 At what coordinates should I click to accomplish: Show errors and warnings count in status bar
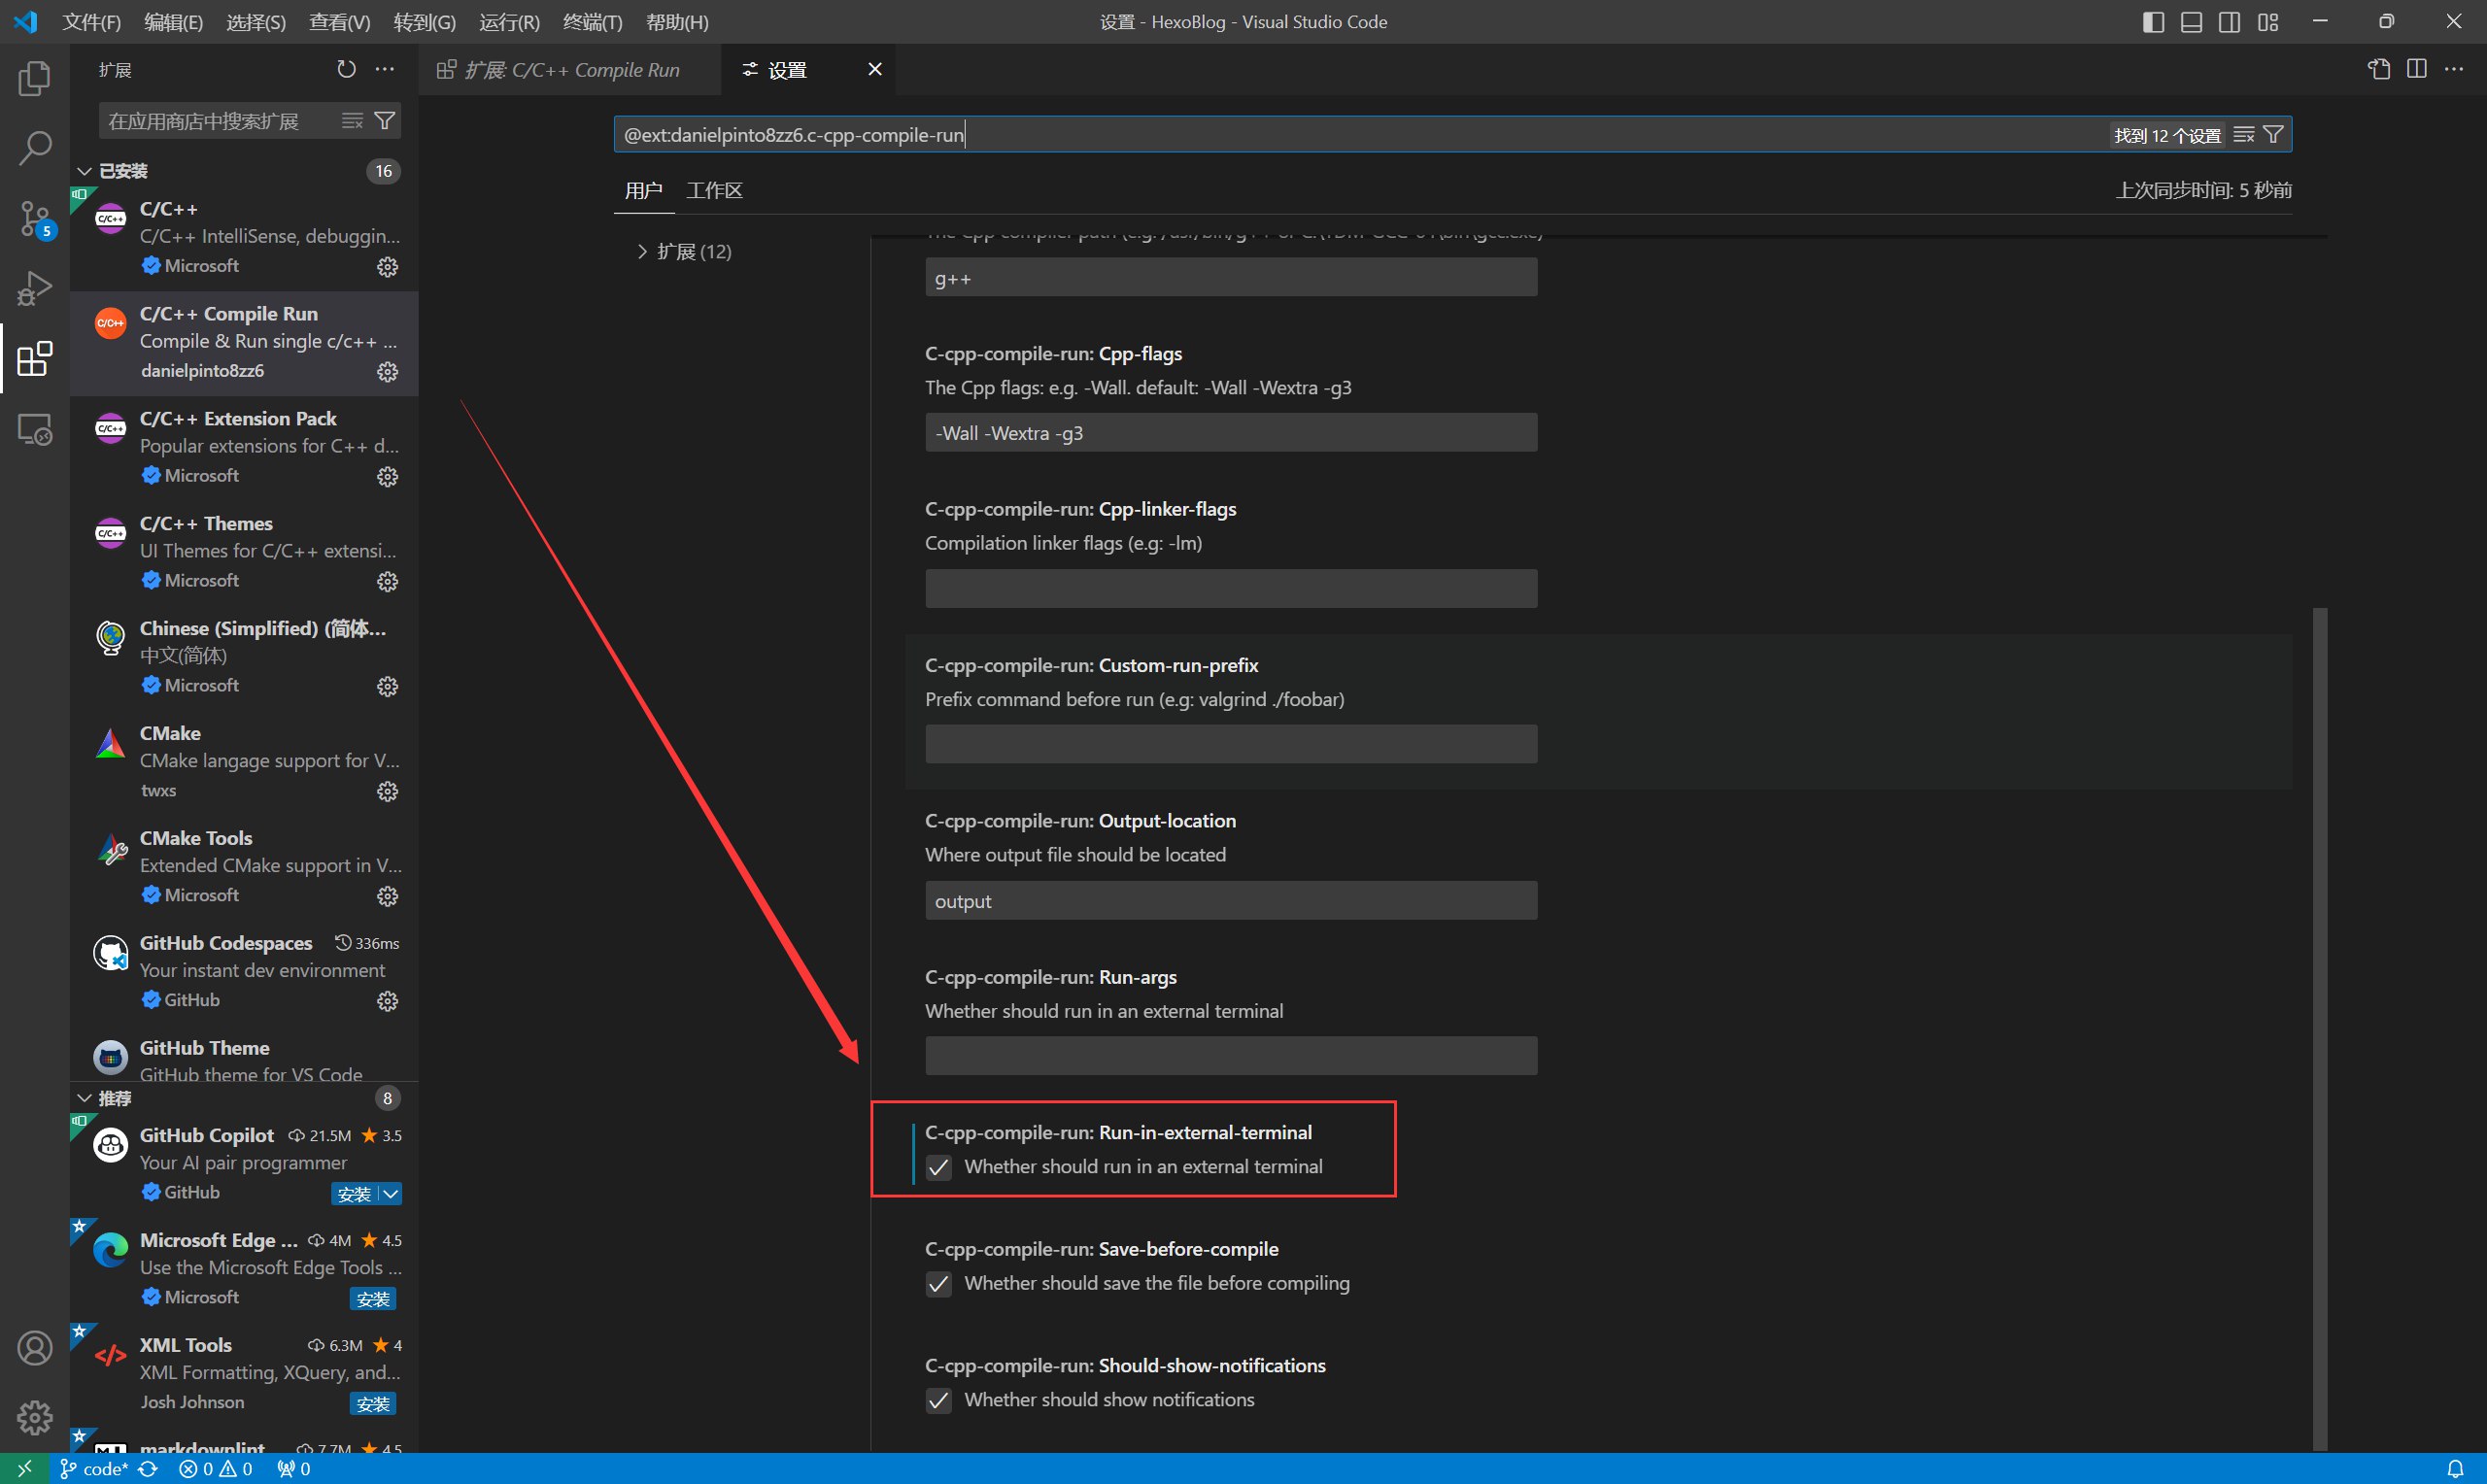click(215, 1469)
